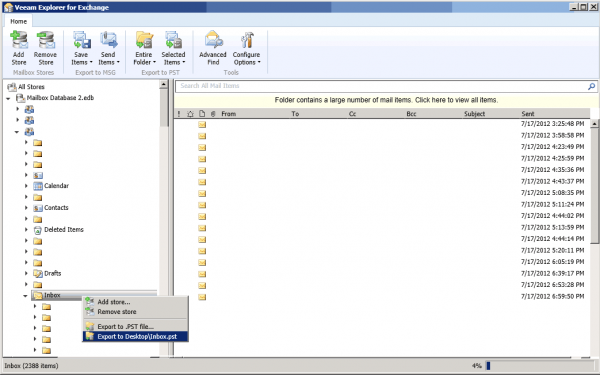Image resolution: width=600 pixels, height=375 pixels.
Task: Click the Inbox (2388 items) status text
Action: pyautogui.click(x=31, y=366)
